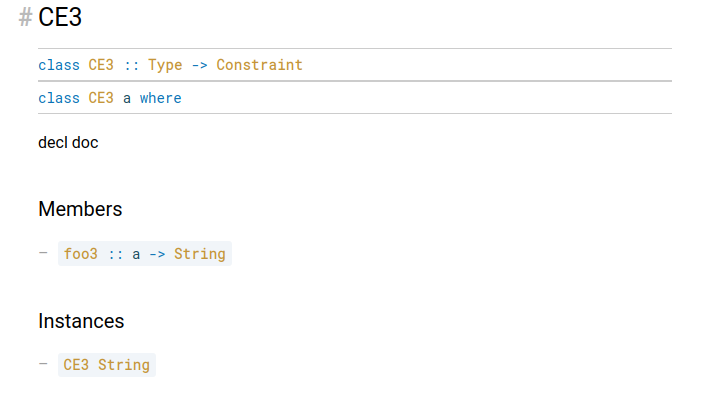
Task: Open the foo3 member link
Action: (x=81, y=254)
